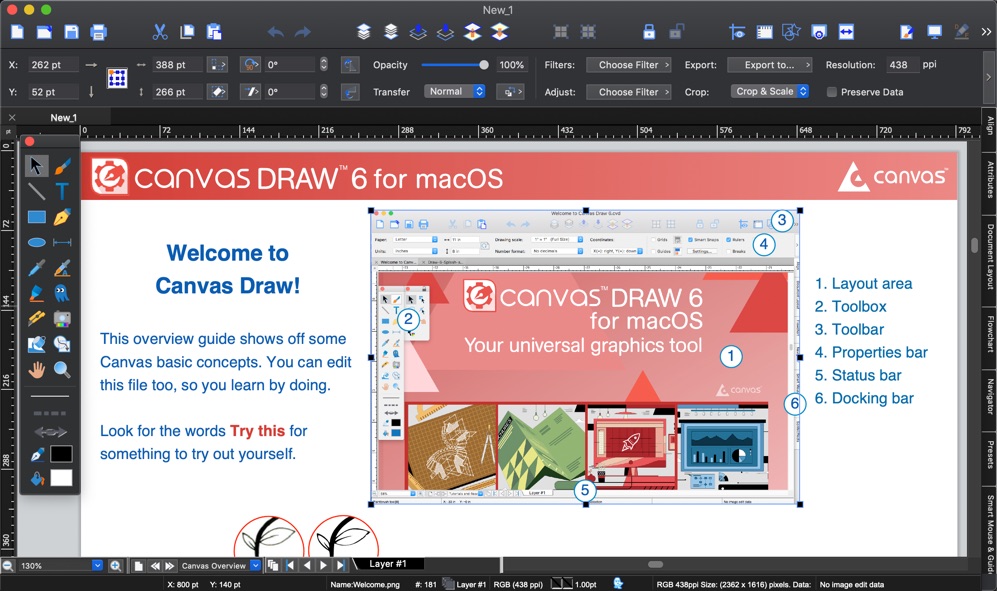Image resolution: width=997 pixels, height=591 pixels.
Task: Select the Selection arrow tool
Action: (36, 166)
